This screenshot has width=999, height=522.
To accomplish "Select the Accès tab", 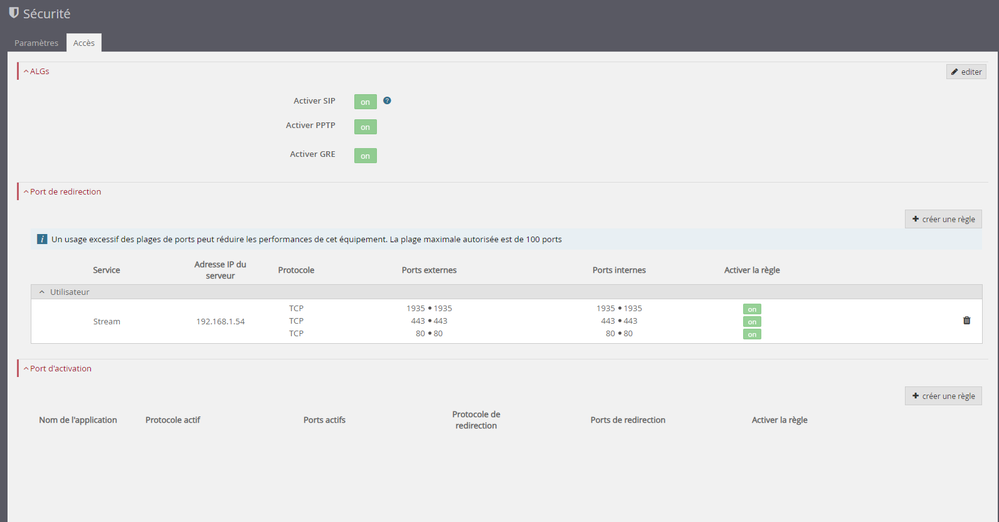I will (84, 43).
